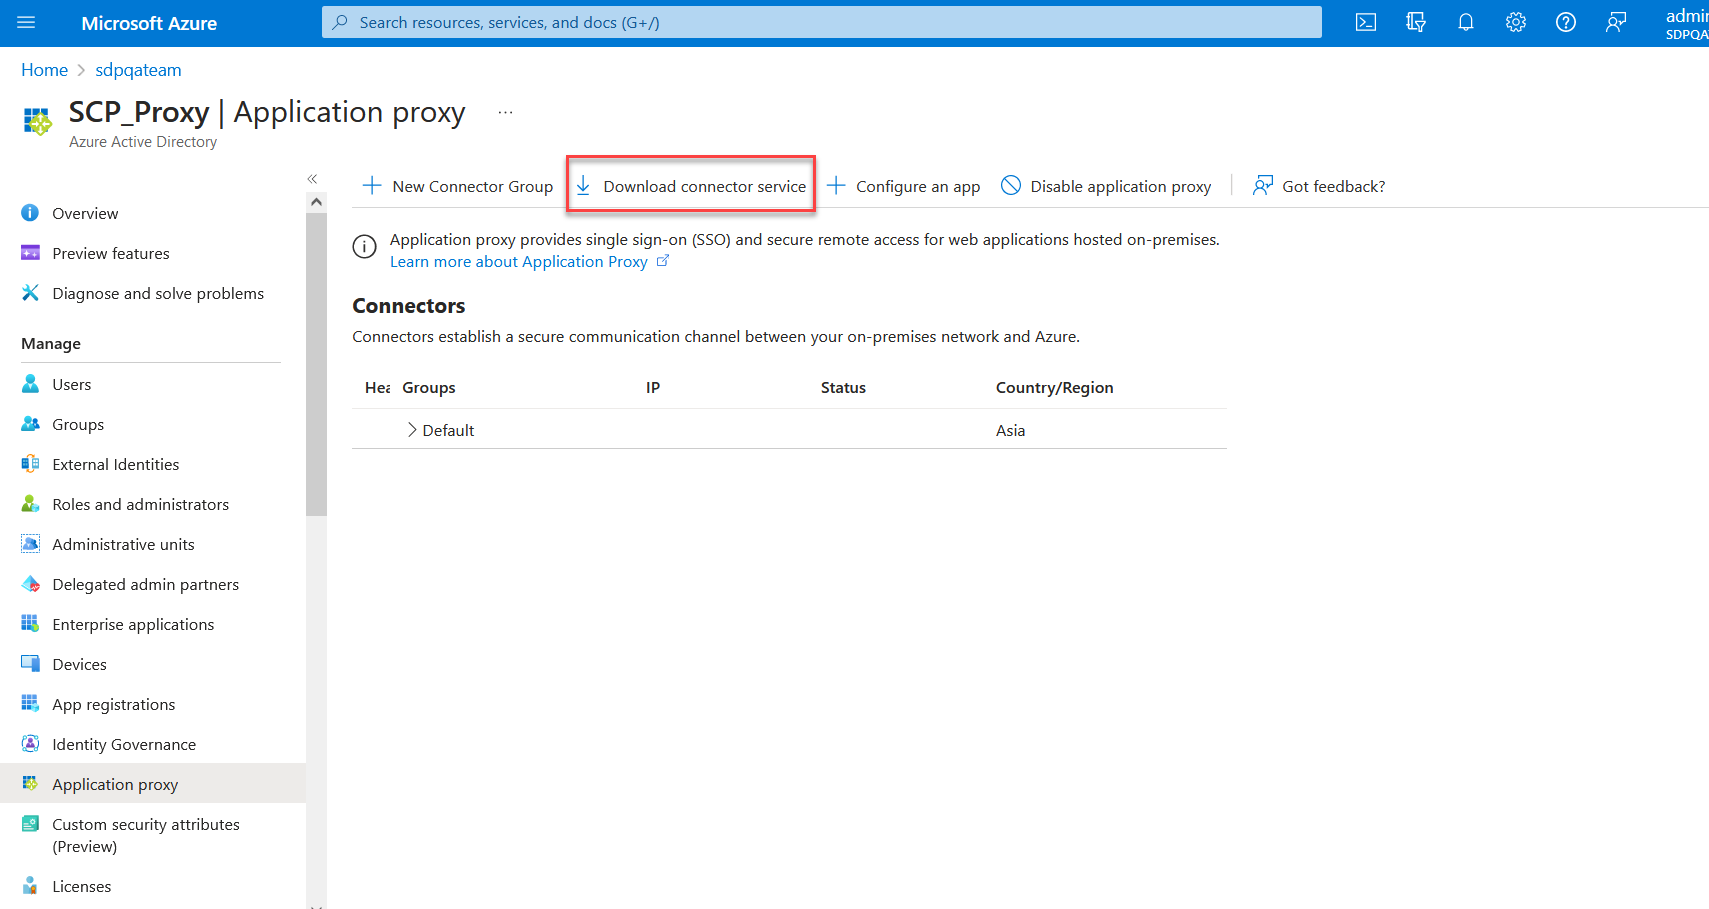This screenshot has width=1709, height=909.
Task: Click the information icon beside proxy description
Action: 365,246
